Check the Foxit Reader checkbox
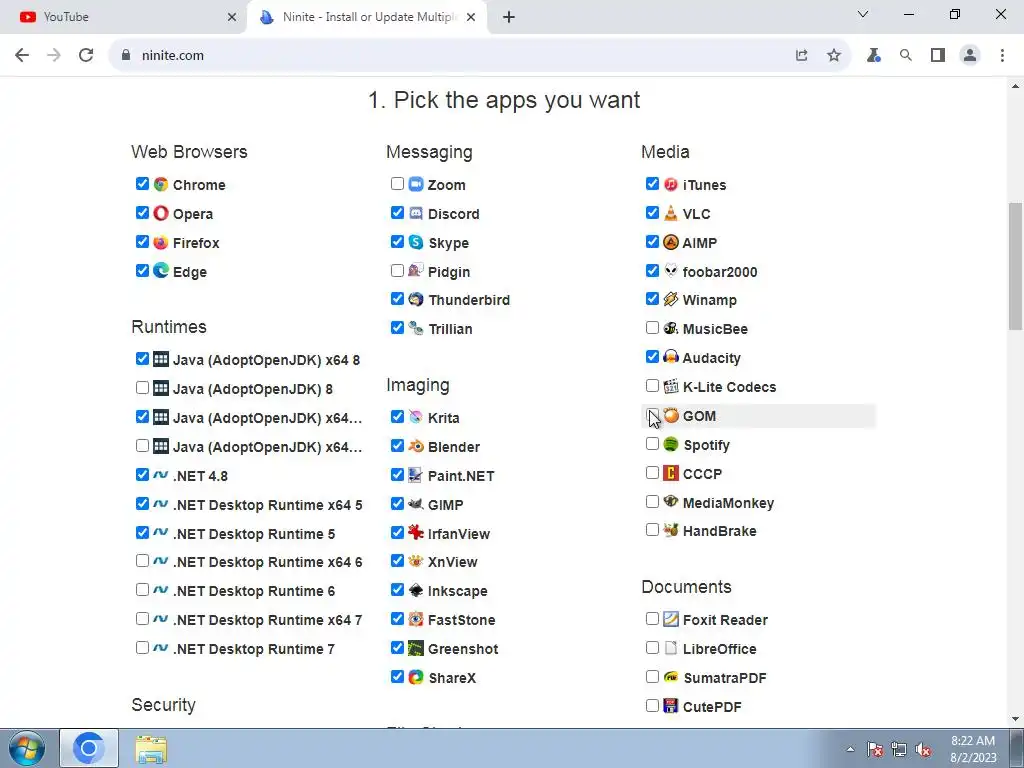 652,618
